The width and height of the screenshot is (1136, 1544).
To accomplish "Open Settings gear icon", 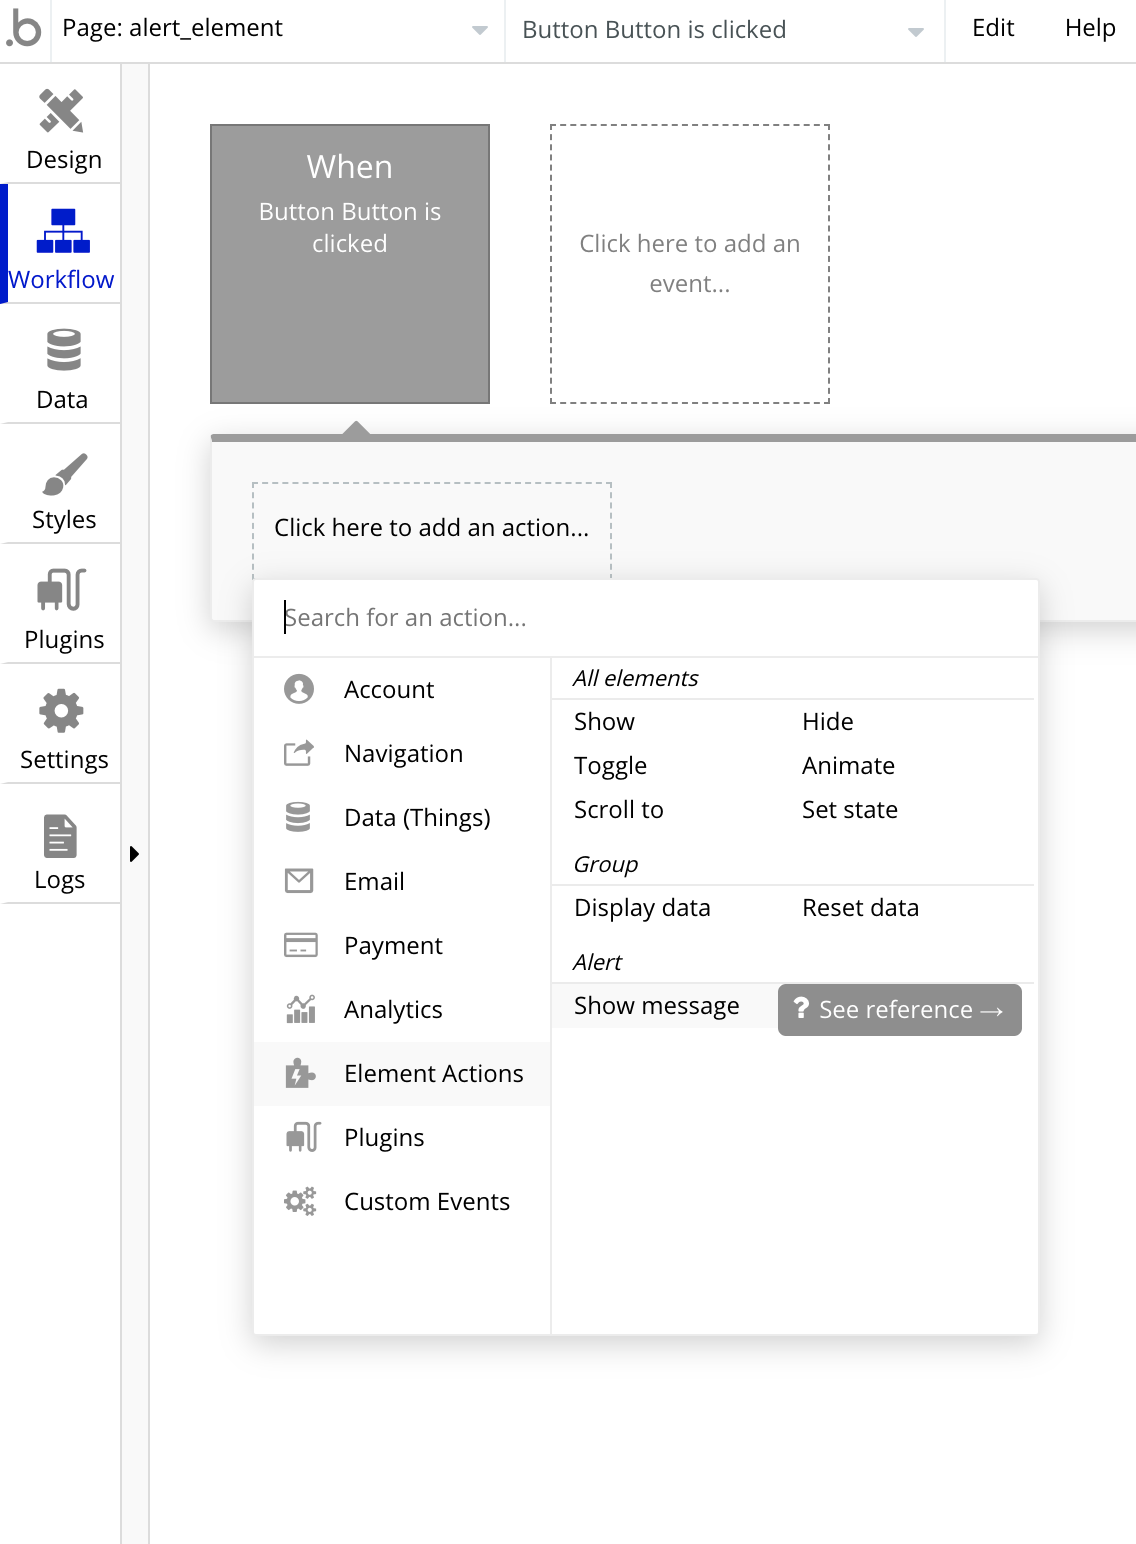I will click(x=62, y=711).
